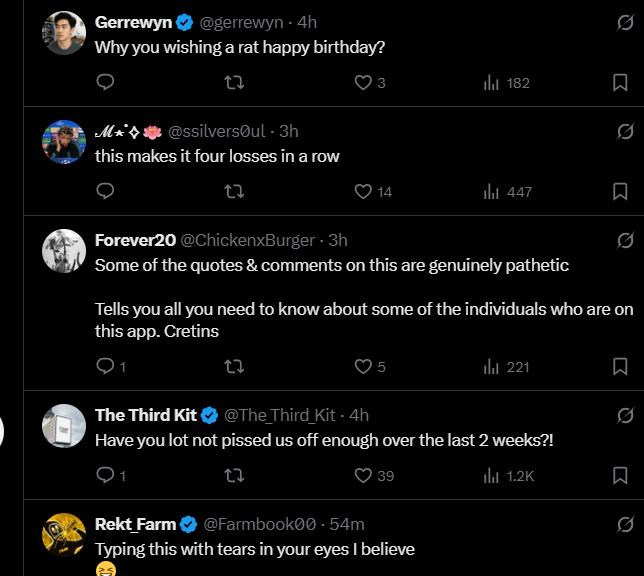Viewport: 644px width, 576px height.
Task: Reply to Gerrewyn's rat birthday tweet
Action: tap(105, 83)
